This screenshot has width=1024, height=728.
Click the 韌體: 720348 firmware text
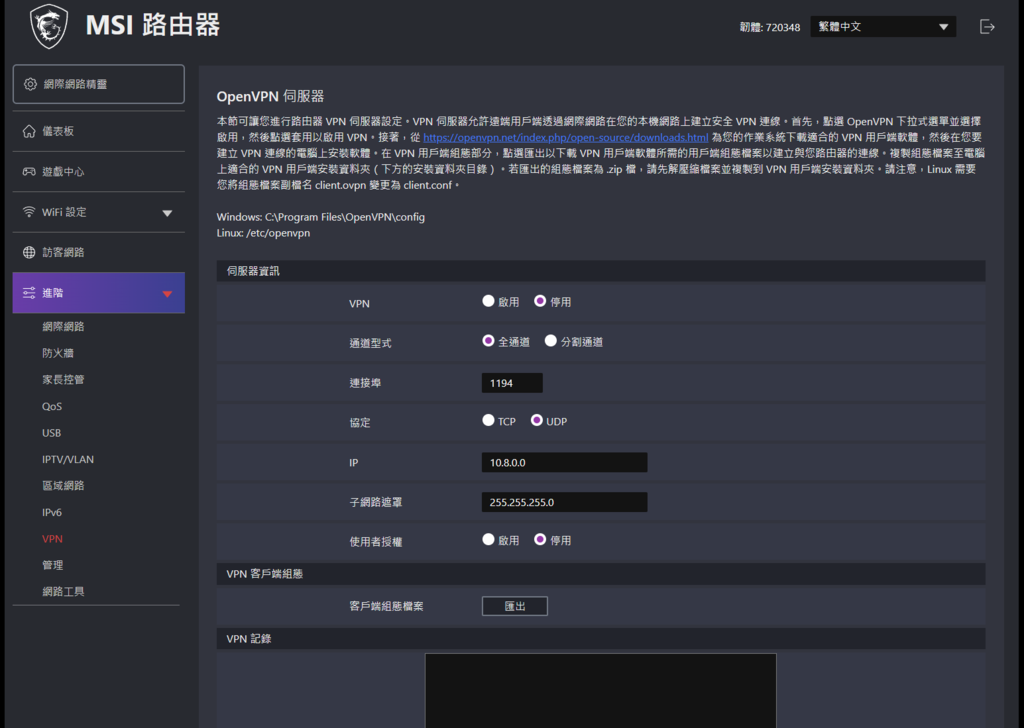click(770, 27)
